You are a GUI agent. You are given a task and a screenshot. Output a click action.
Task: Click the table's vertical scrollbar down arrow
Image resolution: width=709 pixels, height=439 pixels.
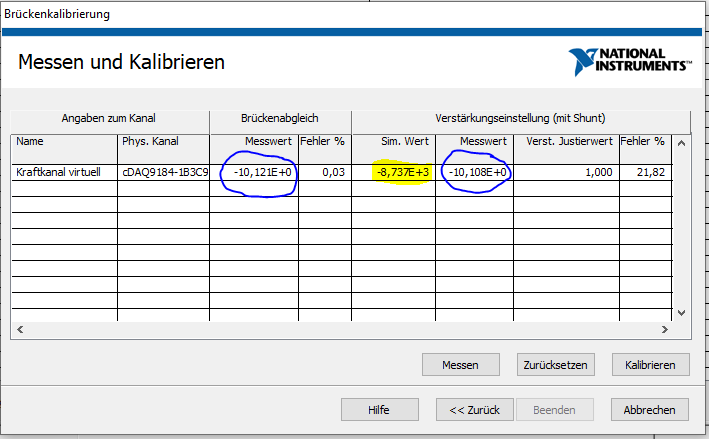(x=682, y=313)
